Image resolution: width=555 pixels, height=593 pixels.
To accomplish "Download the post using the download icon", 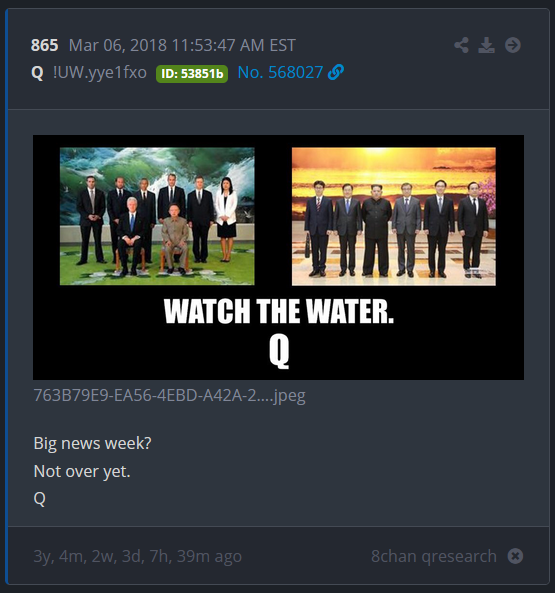I will pyautogui.click(x=487, y=45).
